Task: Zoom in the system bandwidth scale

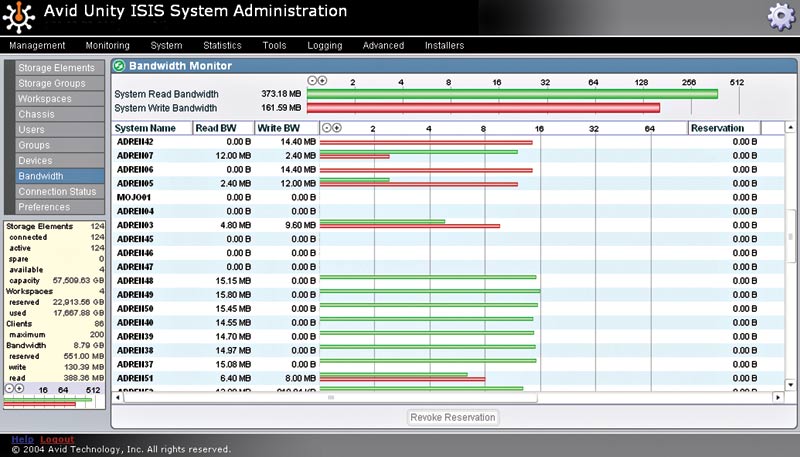Action: [x=322, y=81]
